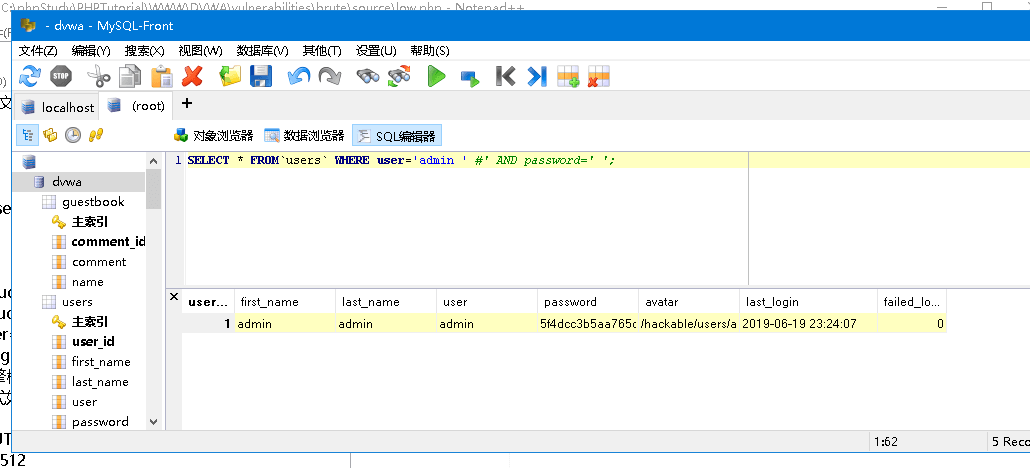1030x468 pixels.
Task: Click the avatar column header
Action: (688, 302)
